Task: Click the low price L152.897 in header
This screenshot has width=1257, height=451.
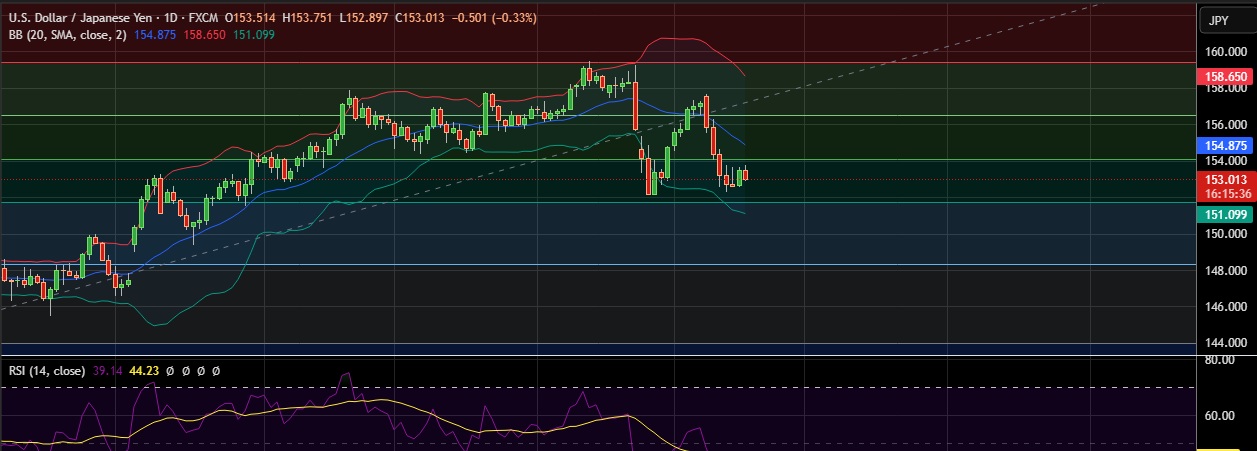Action: (366, 18)
